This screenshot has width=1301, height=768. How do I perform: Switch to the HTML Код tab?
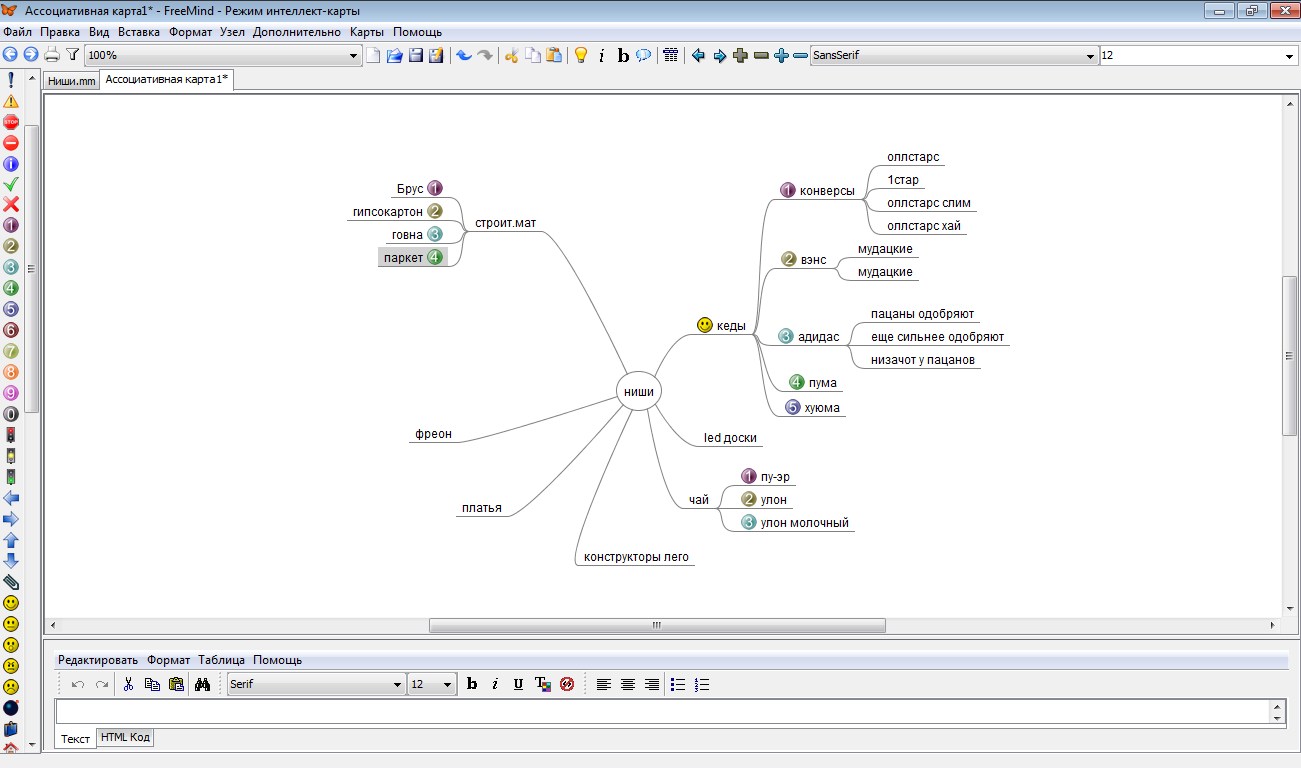click(125, 737)
